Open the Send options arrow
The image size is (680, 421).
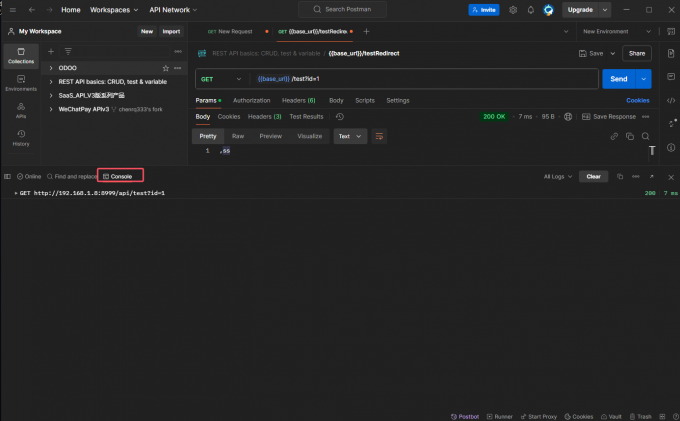click(x=644, y=79)
